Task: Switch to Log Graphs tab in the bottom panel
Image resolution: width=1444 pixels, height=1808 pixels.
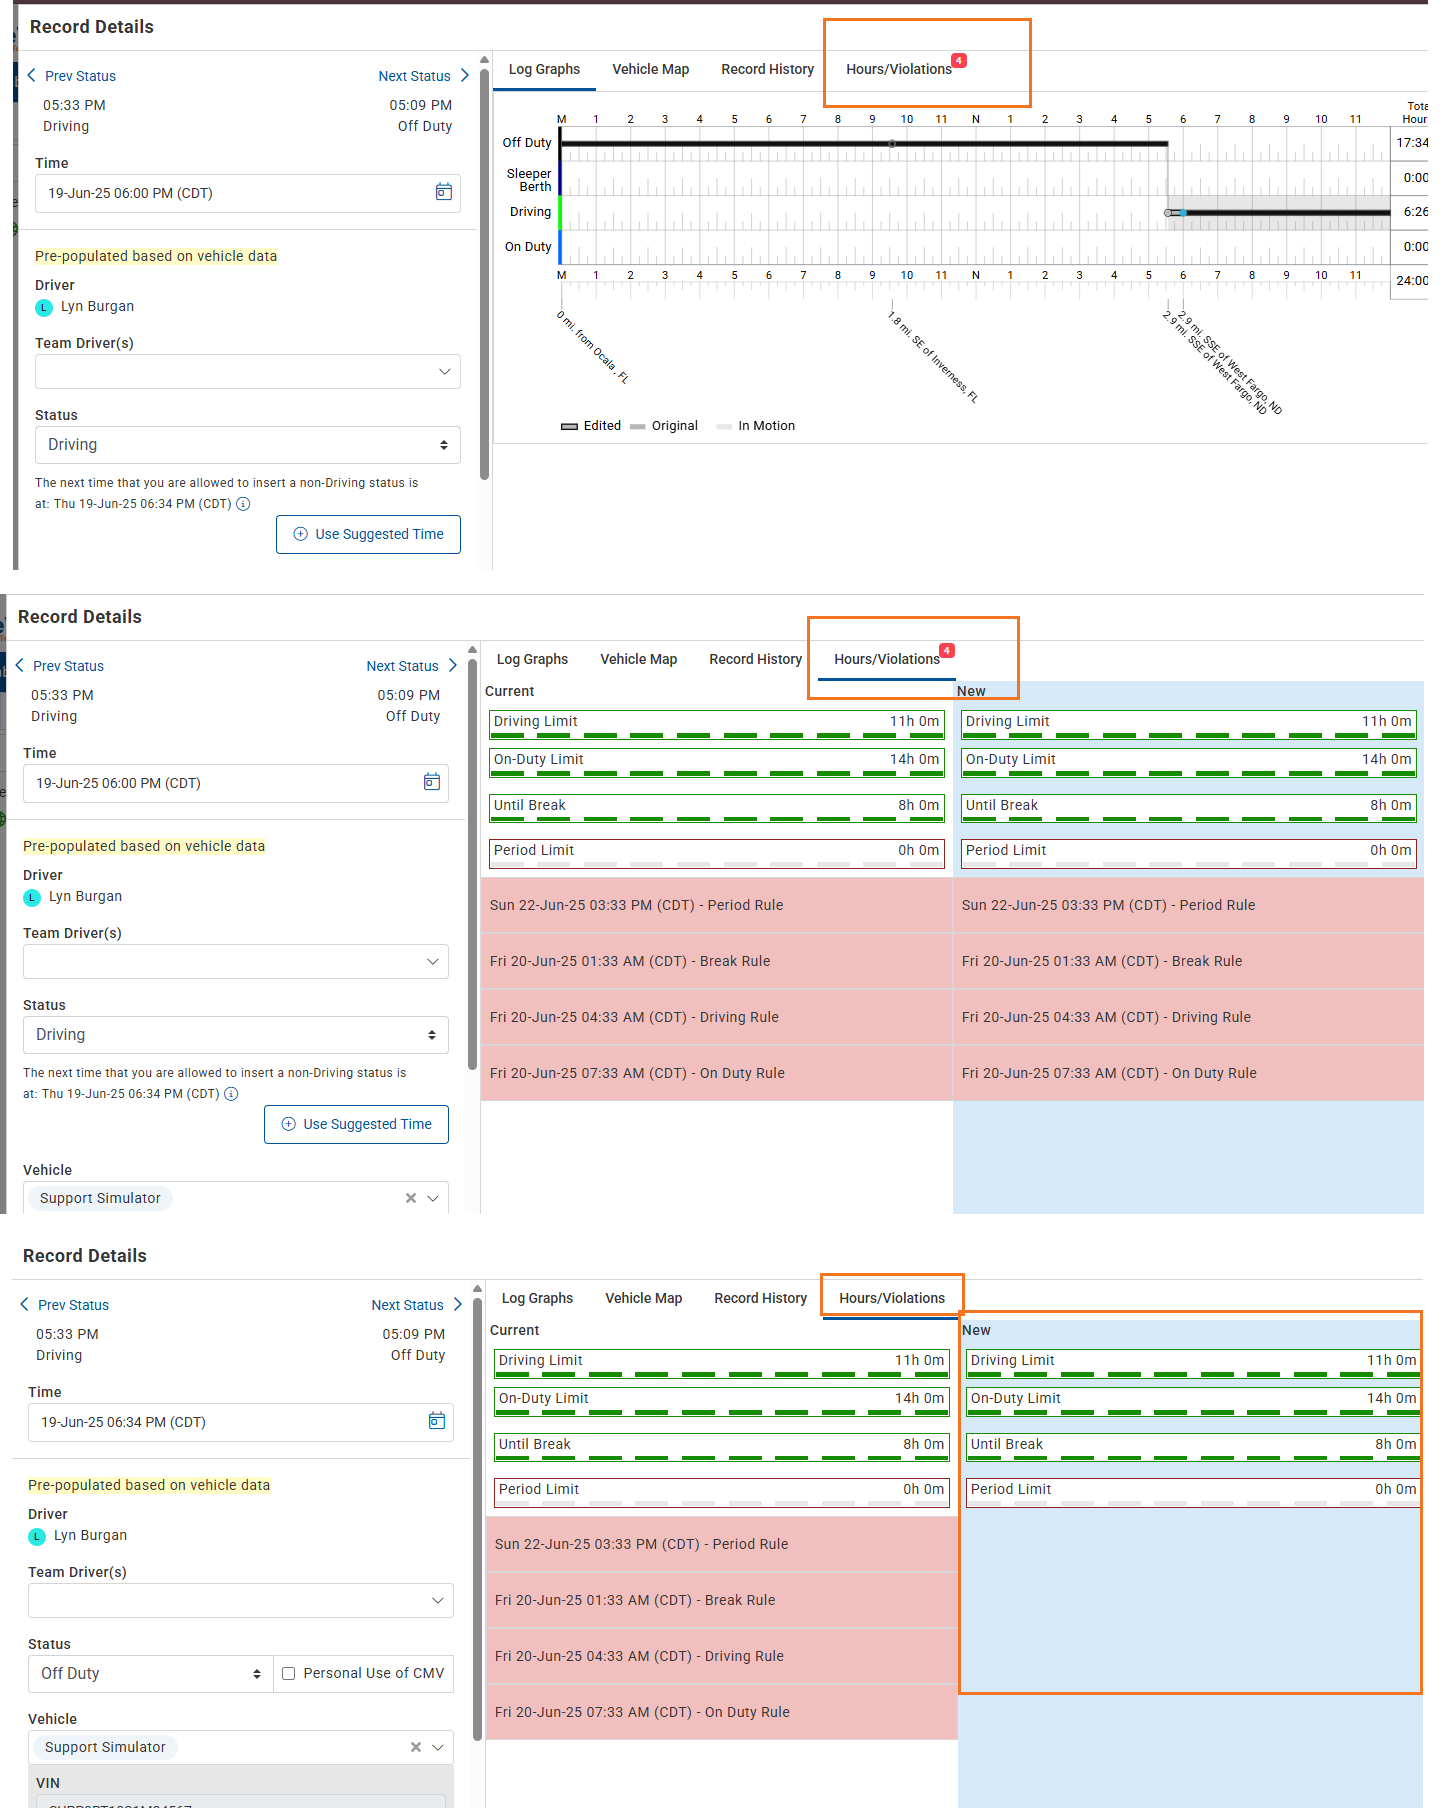Action: click(537, 1298)
